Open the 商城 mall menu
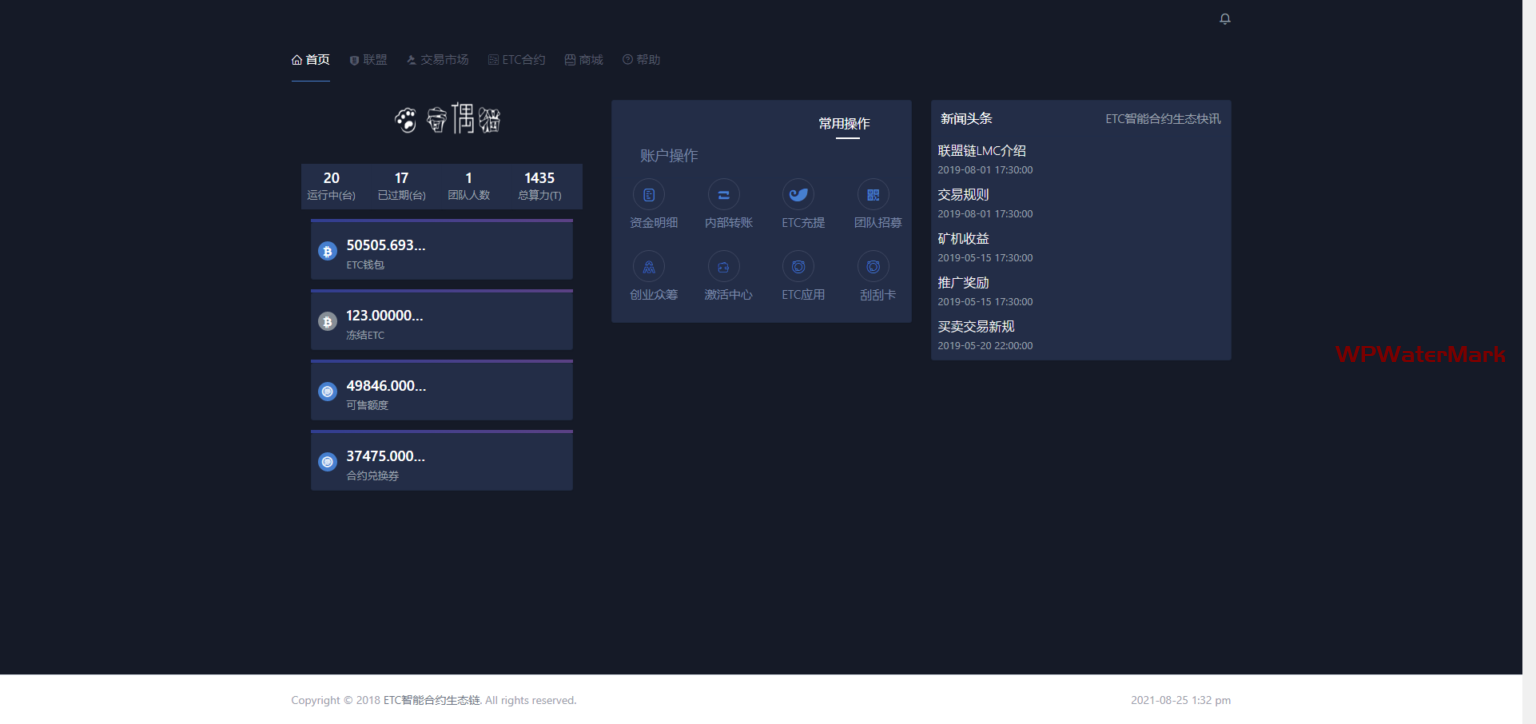1536x724 pixels. 584,60
